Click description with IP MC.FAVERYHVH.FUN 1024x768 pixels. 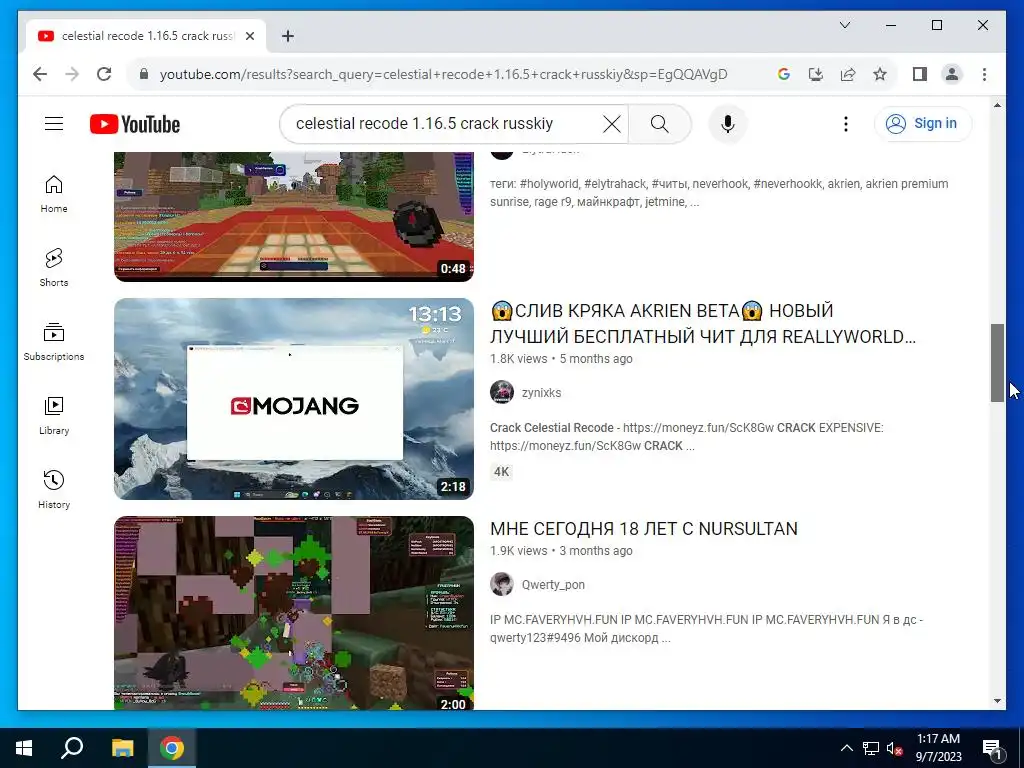coord(707,629)
